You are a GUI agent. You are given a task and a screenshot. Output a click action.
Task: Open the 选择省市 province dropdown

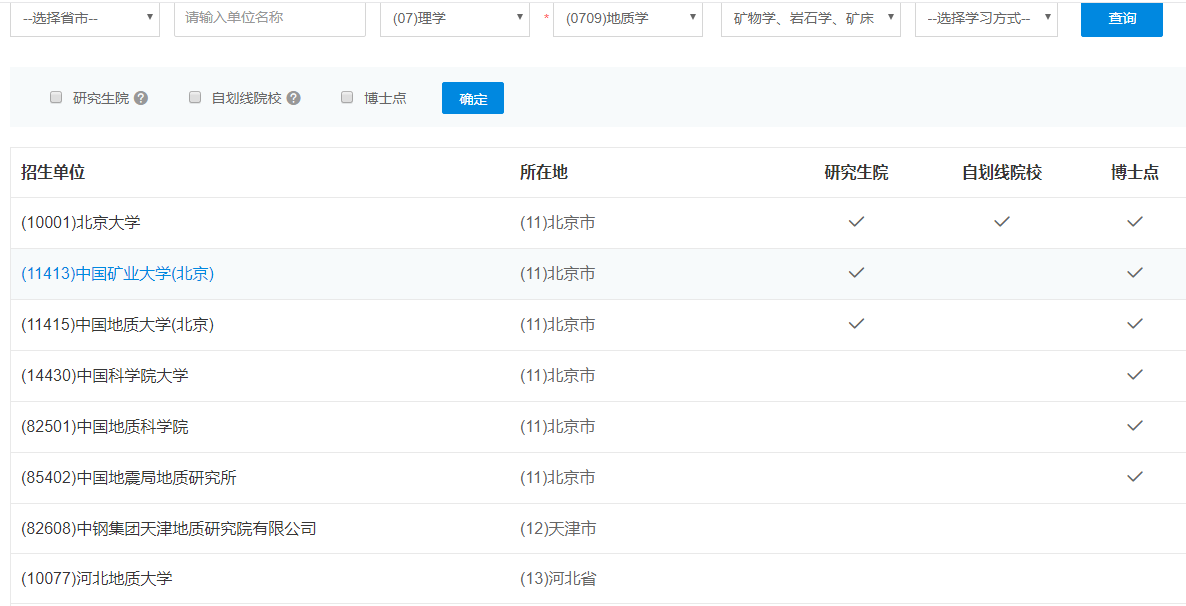[x=85, y=18]
